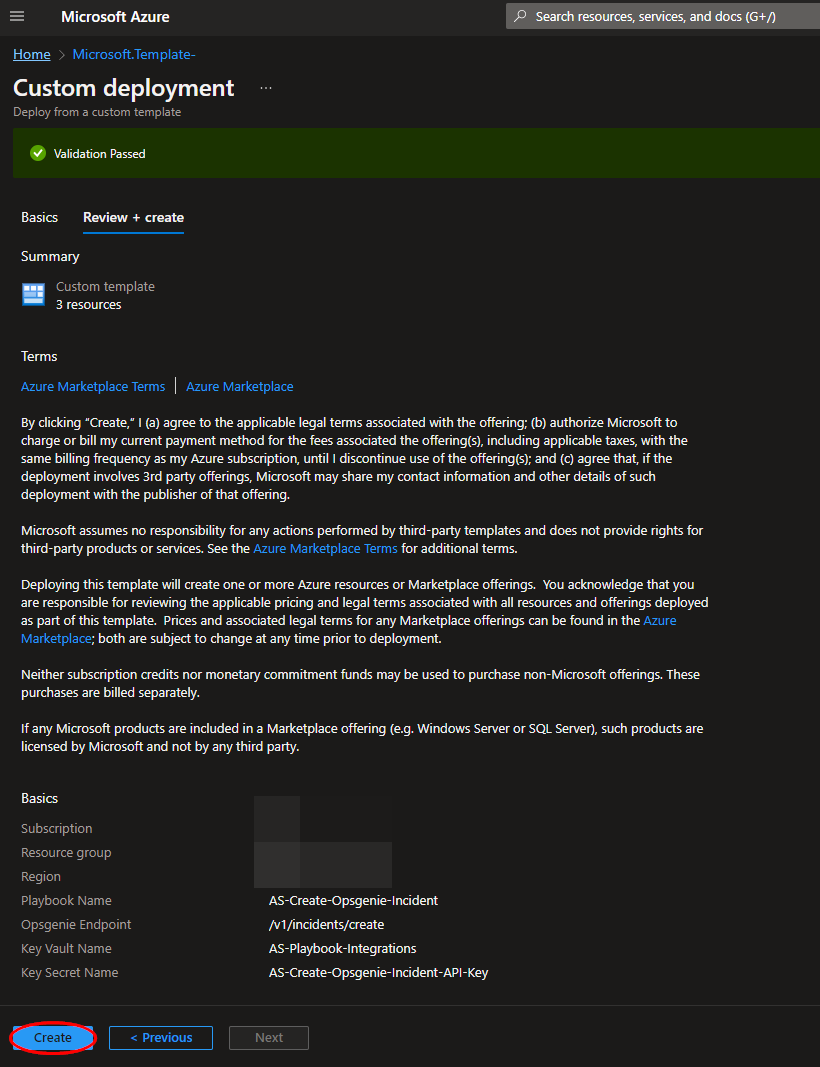820x1067 pixels.
Task: Go back with the Previous button
Action: 161,1038
